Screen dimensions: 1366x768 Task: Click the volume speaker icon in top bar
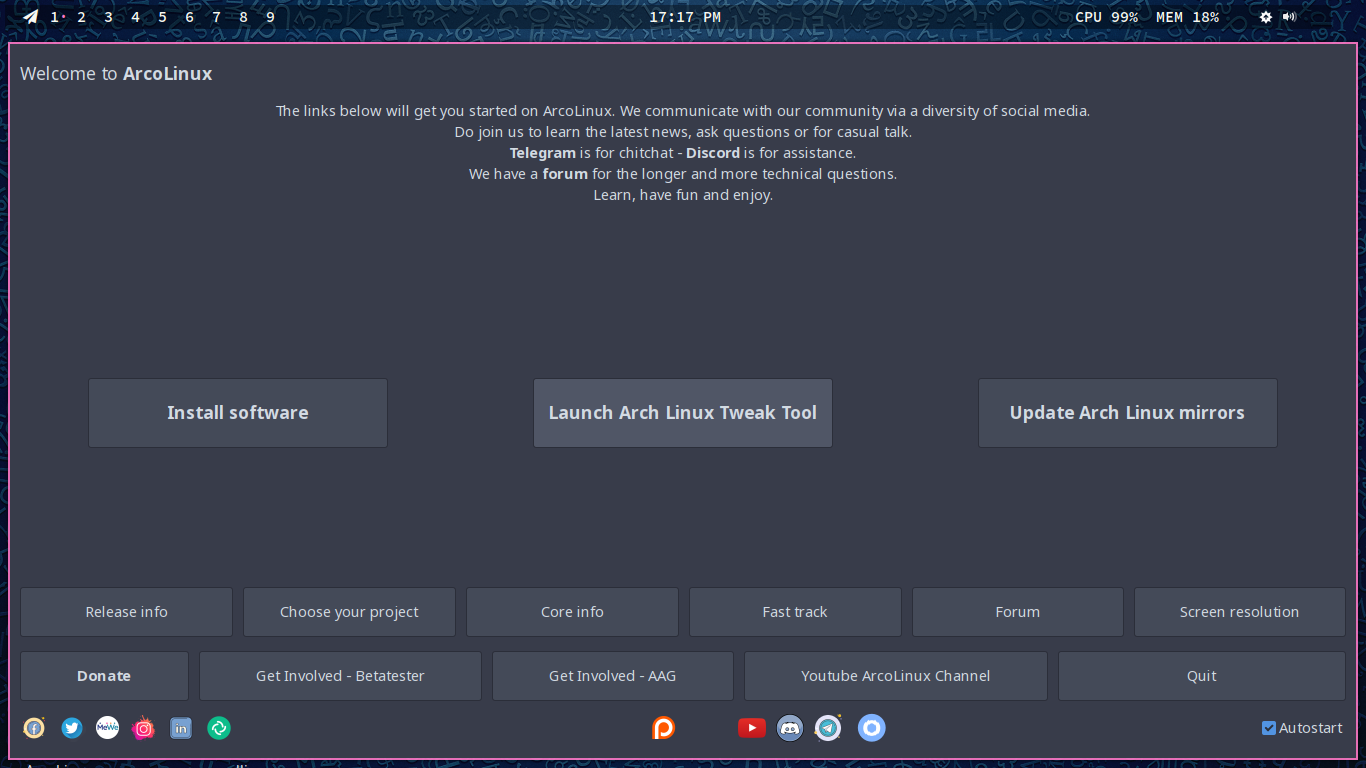[1289, 17]
